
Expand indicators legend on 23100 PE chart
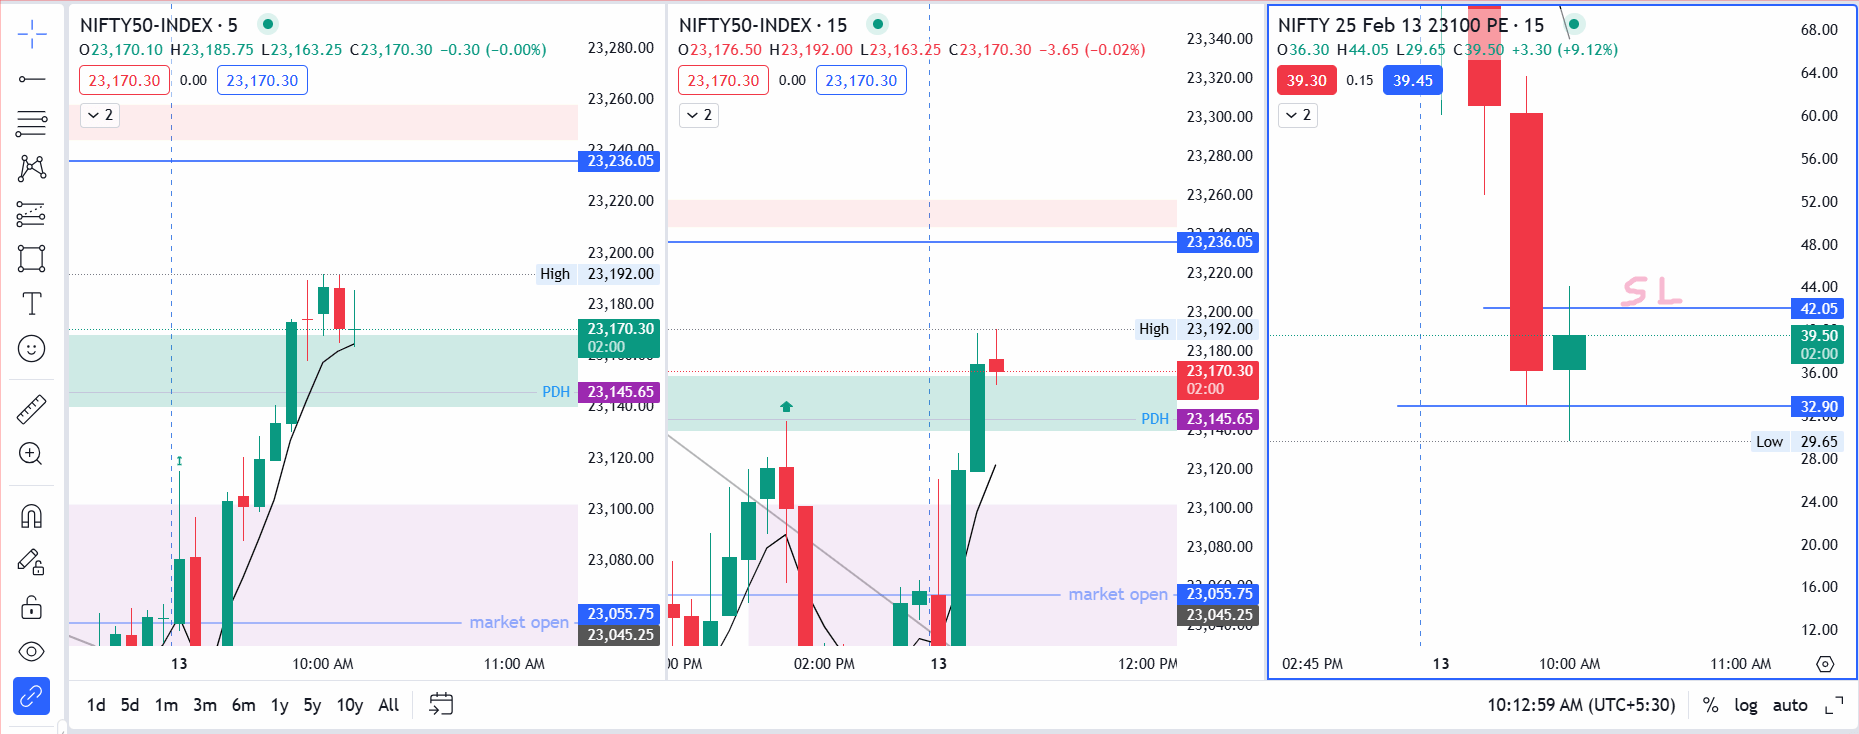[x=1298, y=115]
